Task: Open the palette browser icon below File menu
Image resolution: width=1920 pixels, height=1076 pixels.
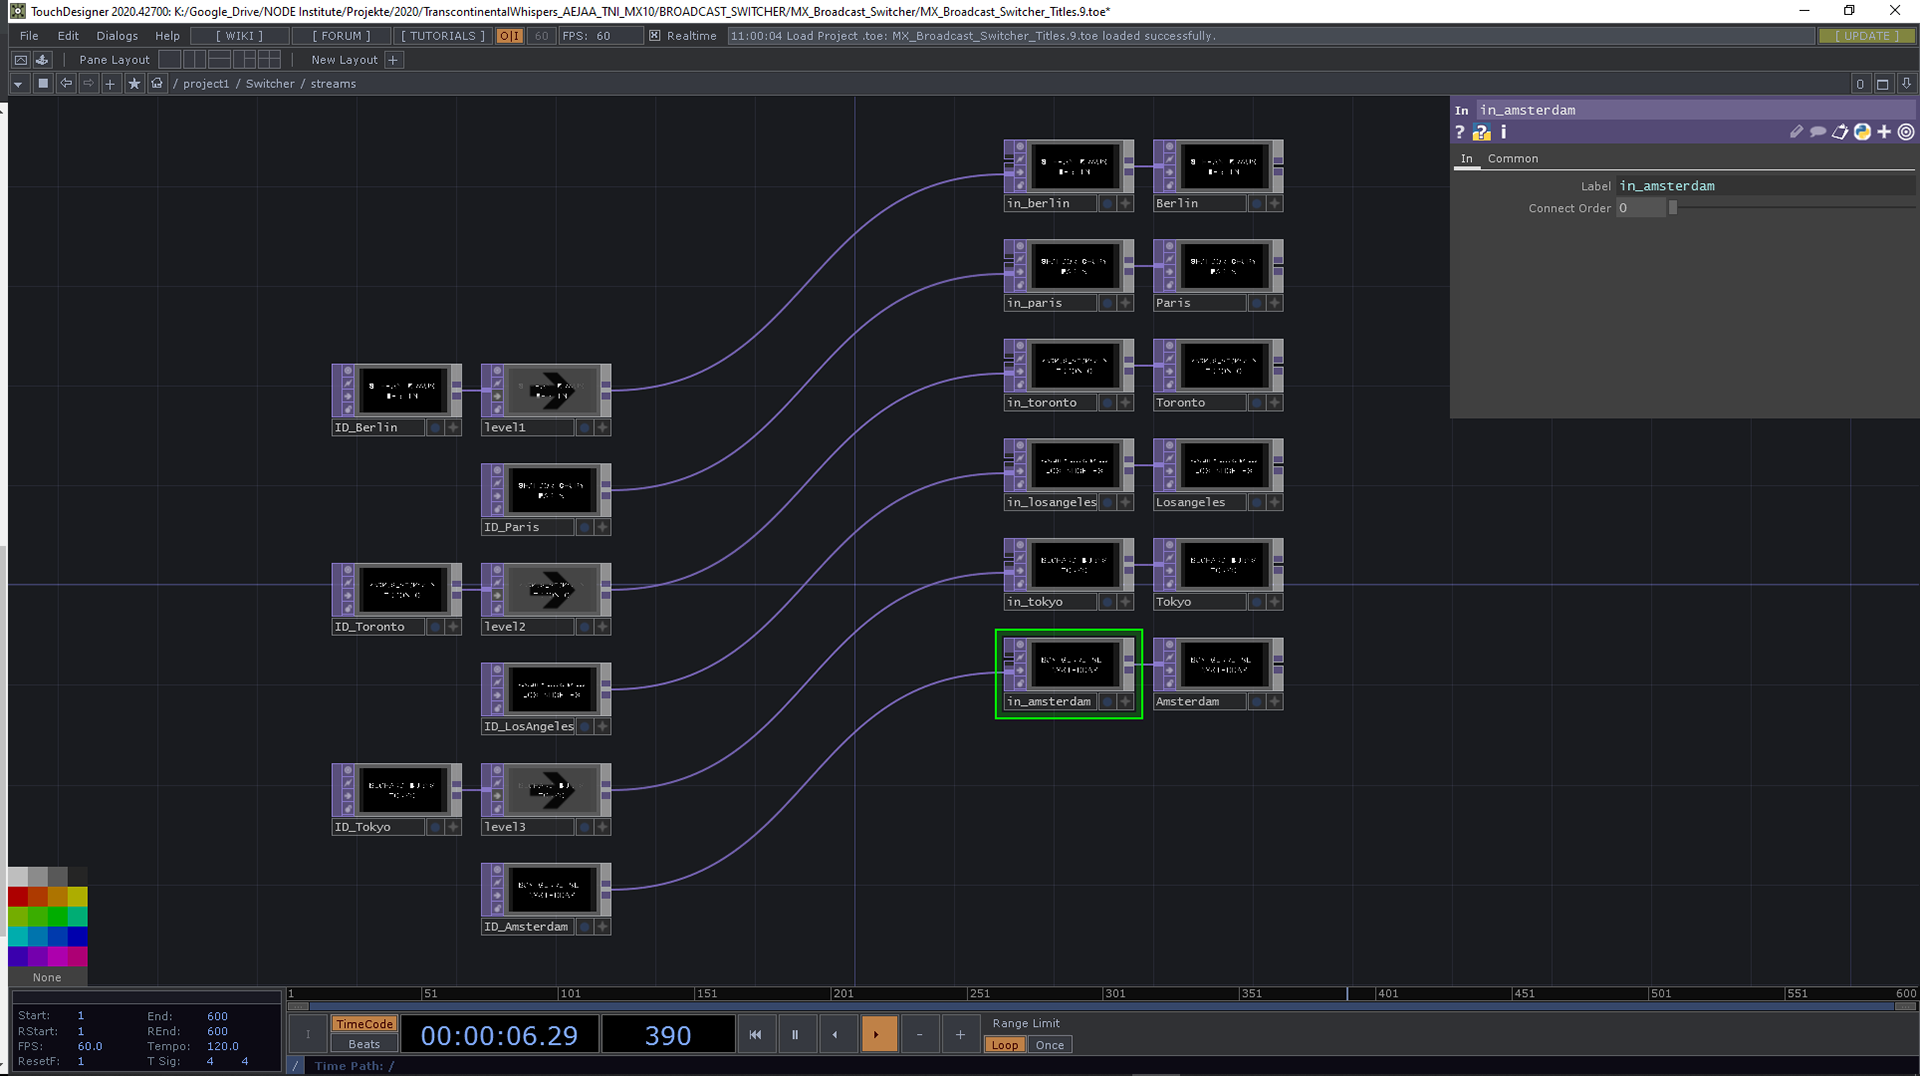Action: tap(20, 60)
